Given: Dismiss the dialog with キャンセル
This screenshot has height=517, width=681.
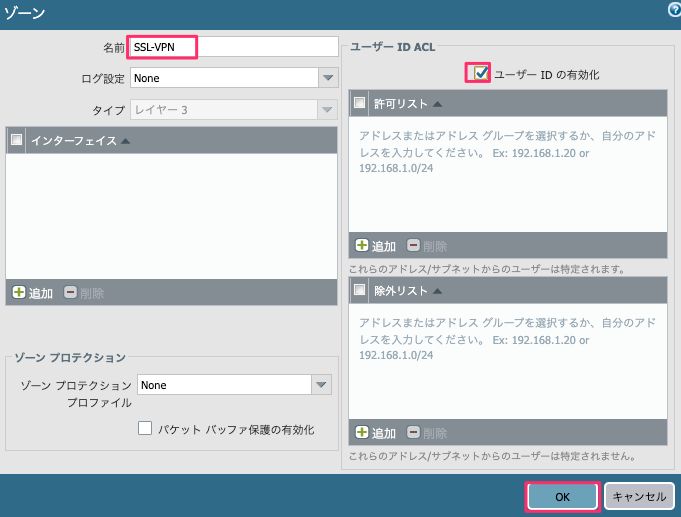Looking at the screenshot, I should pyautogui.click(x=639, y=496).
